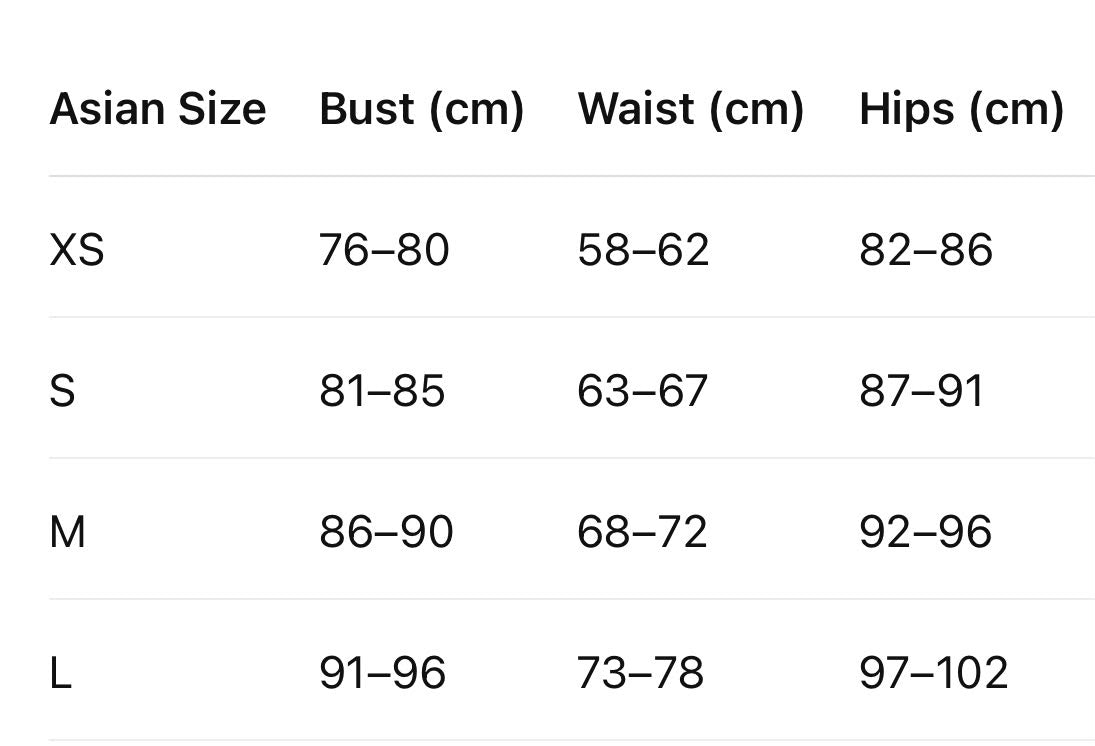This screenshot has height=746, width=1095.
Task: Select the XS size row label
Action: [77, 250]
